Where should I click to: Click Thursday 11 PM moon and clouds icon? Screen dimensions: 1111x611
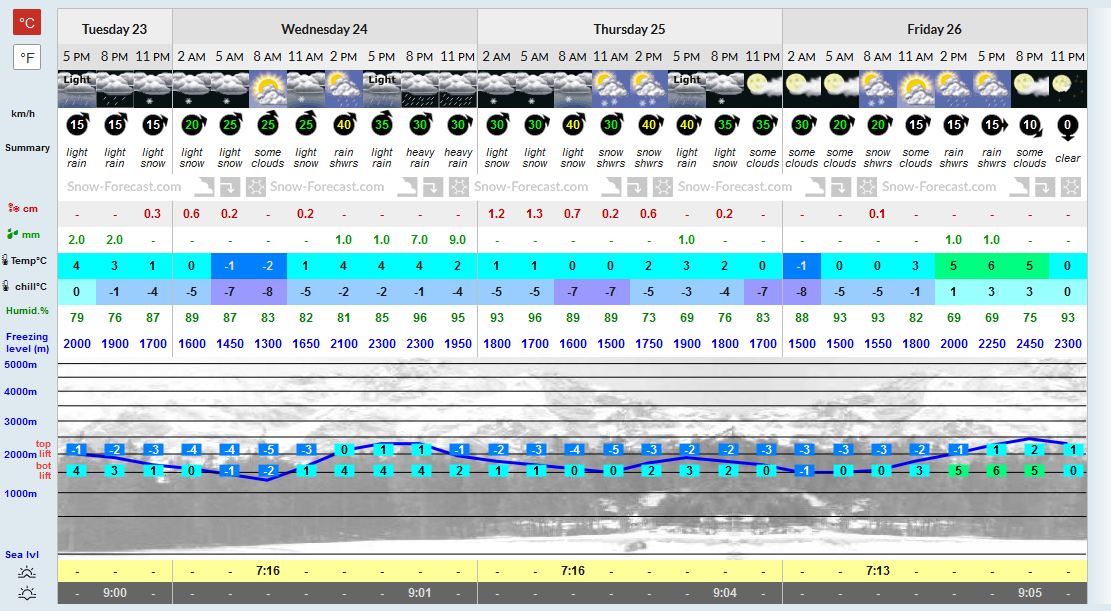point(762,89)
